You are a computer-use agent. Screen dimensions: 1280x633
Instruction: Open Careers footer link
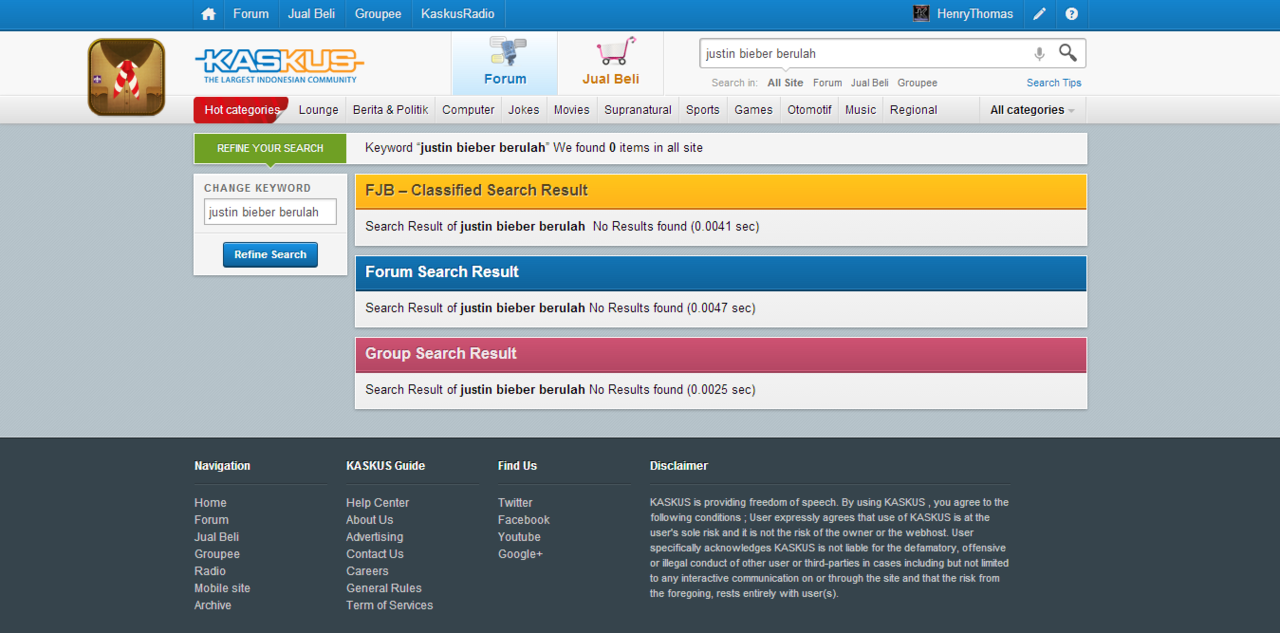(x=367, y=571)
